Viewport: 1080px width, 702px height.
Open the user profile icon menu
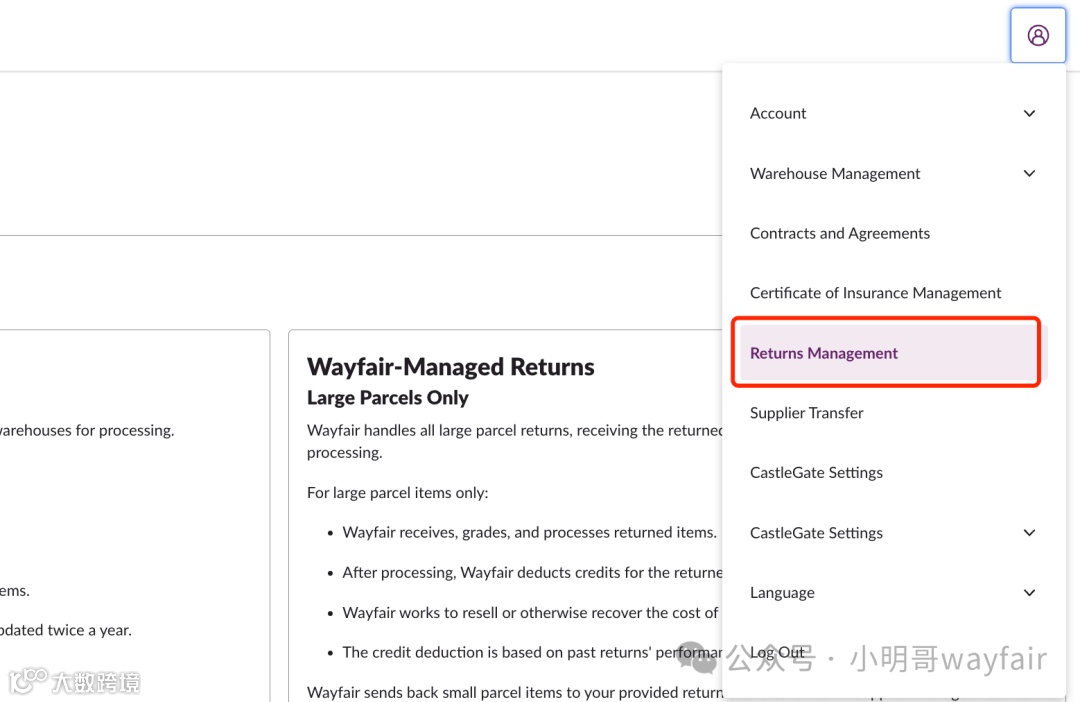(x=1037, y=35)
